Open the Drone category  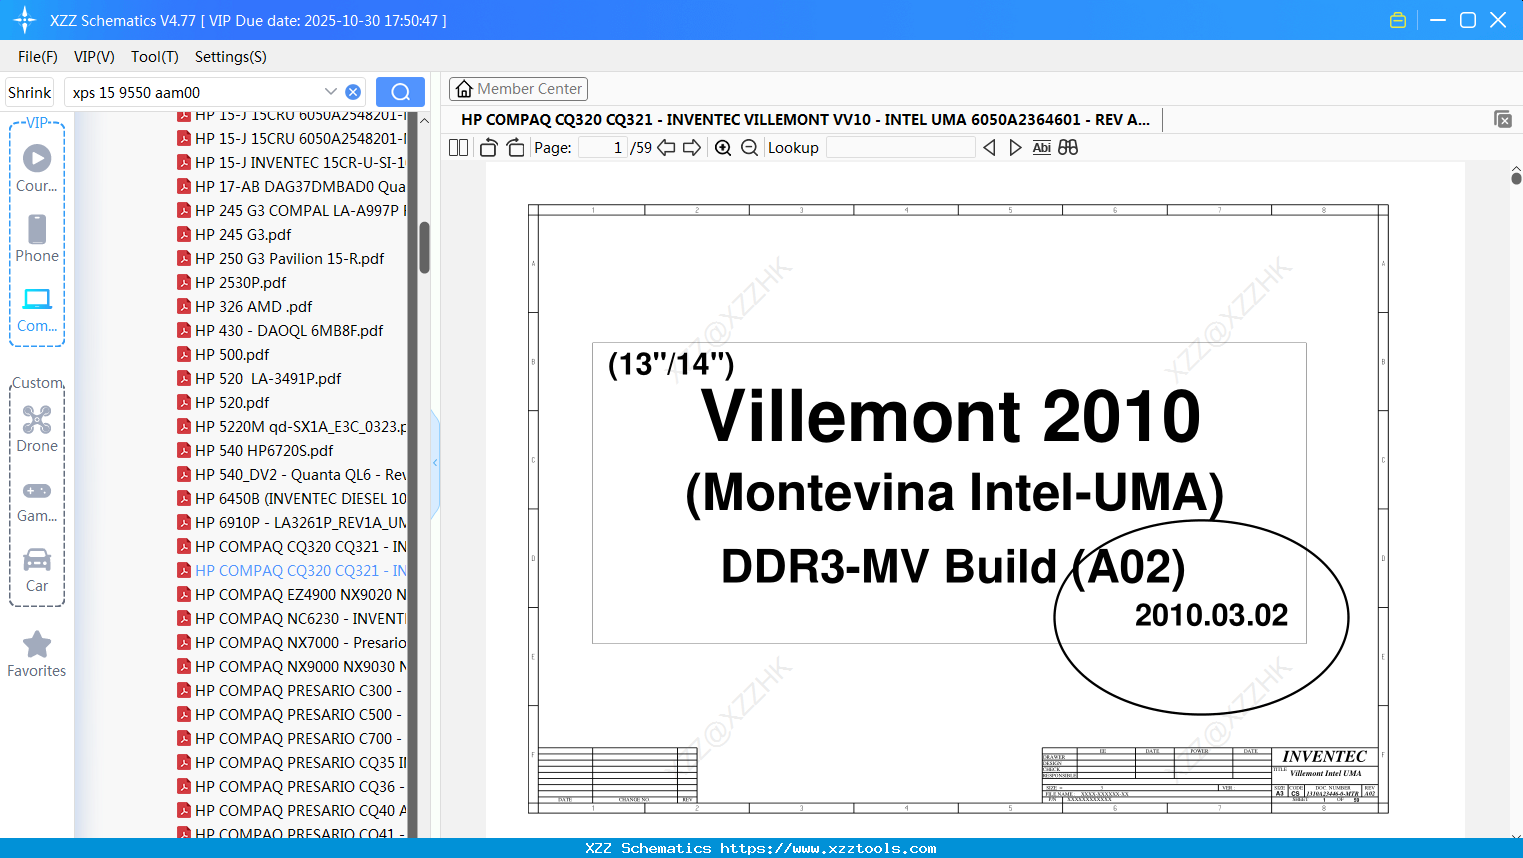[37, 419]
